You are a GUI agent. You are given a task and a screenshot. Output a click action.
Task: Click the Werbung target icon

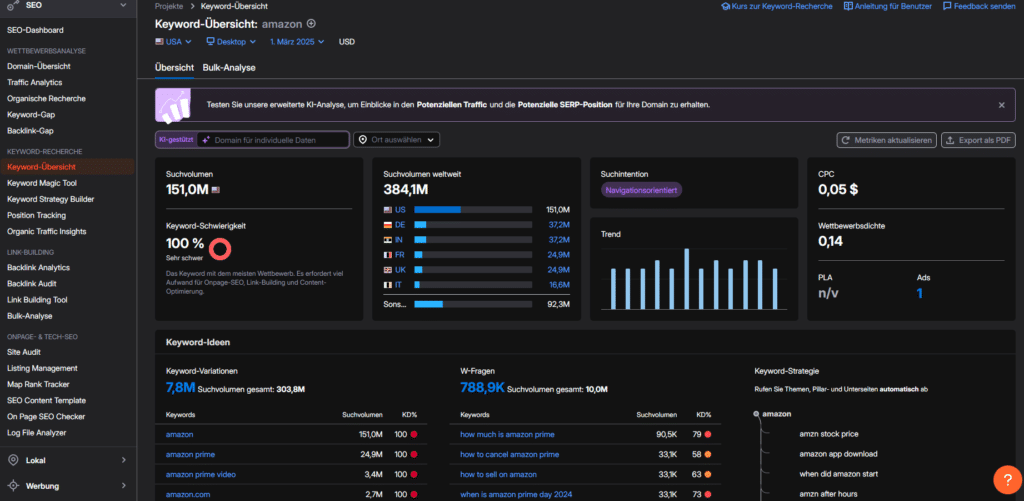pos(12,486)
